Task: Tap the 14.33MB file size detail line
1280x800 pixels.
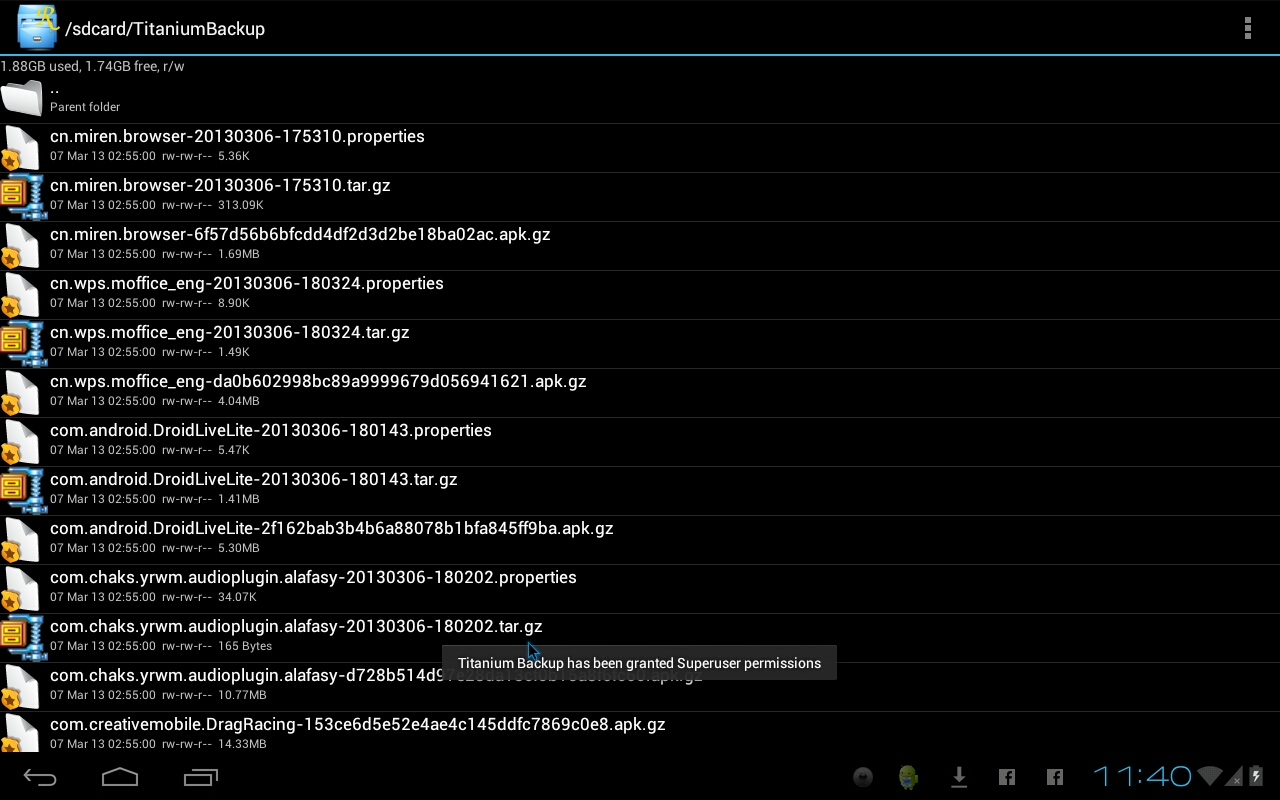Action: [158, 744]
